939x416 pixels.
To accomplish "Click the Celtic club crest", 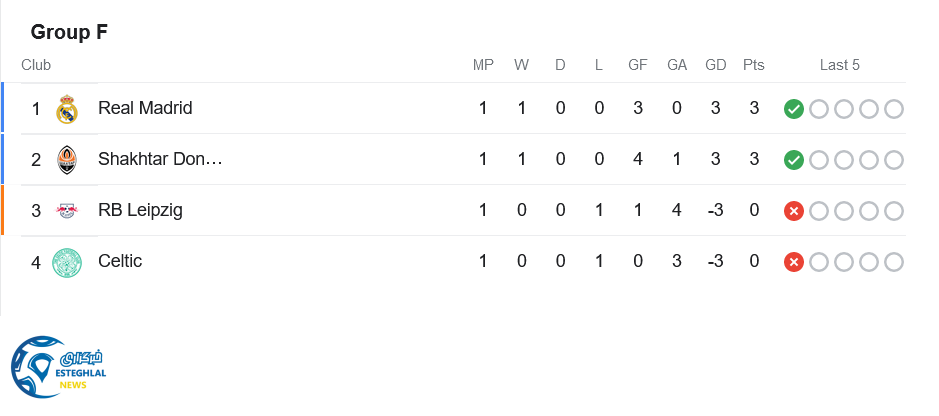I will 67,261.
